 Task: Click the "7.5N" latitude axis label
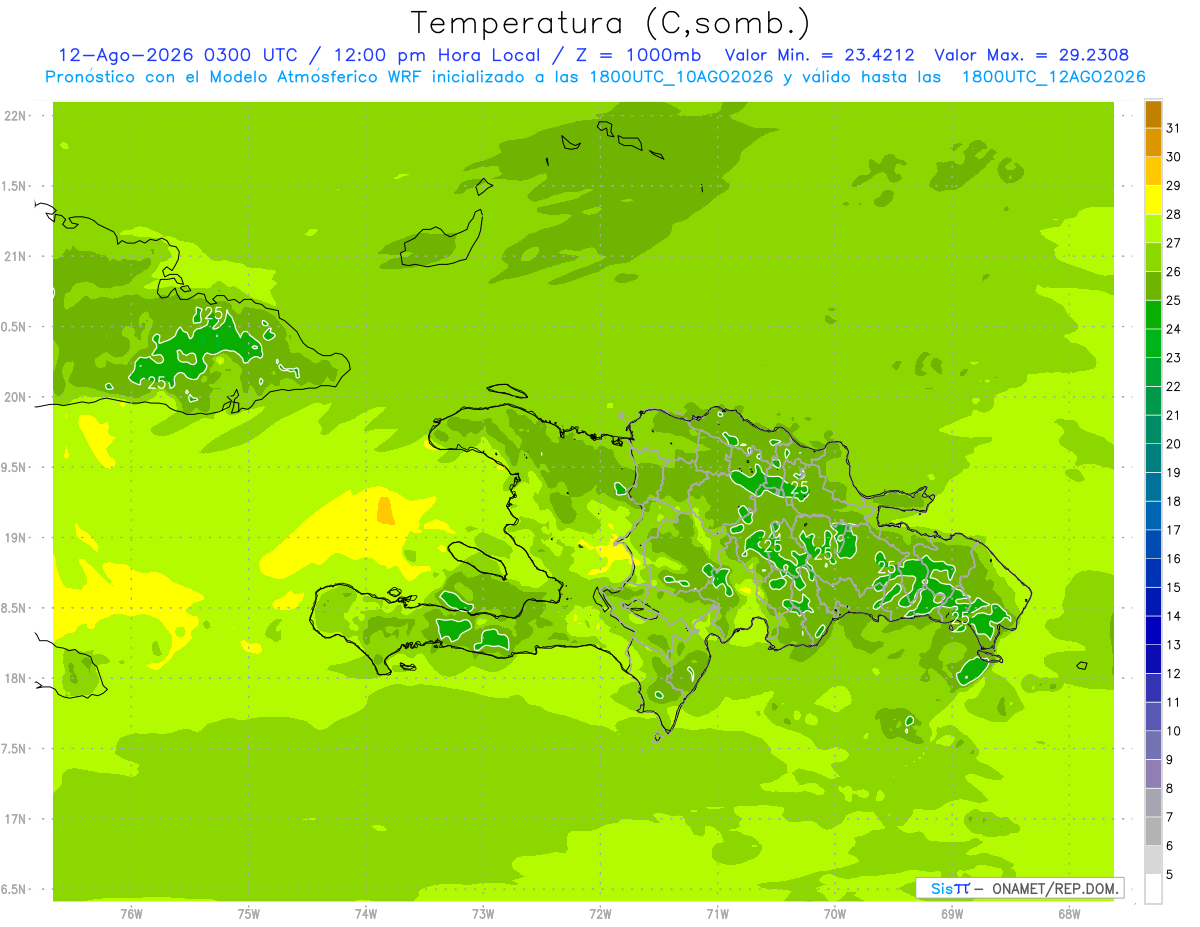[15, 749]
